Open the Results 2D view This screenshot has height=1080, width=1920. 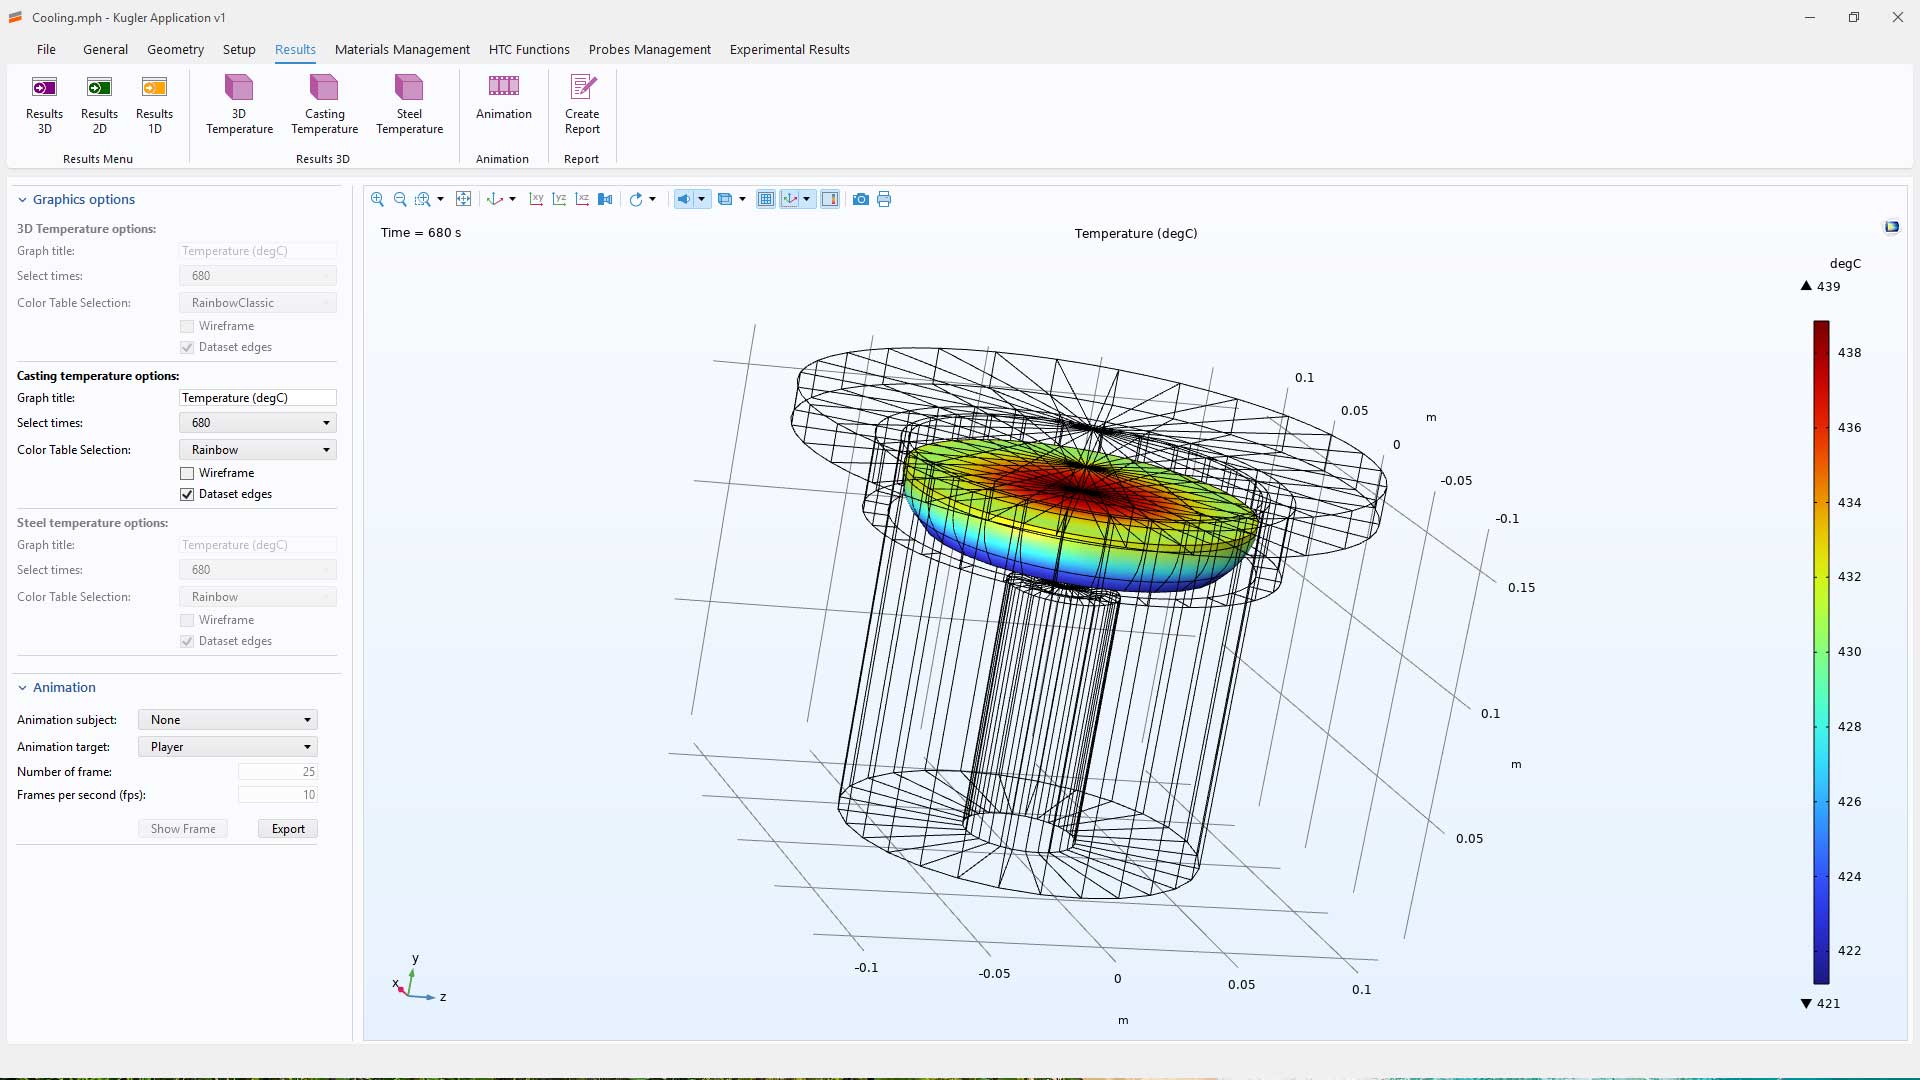[x=99, y=104]
